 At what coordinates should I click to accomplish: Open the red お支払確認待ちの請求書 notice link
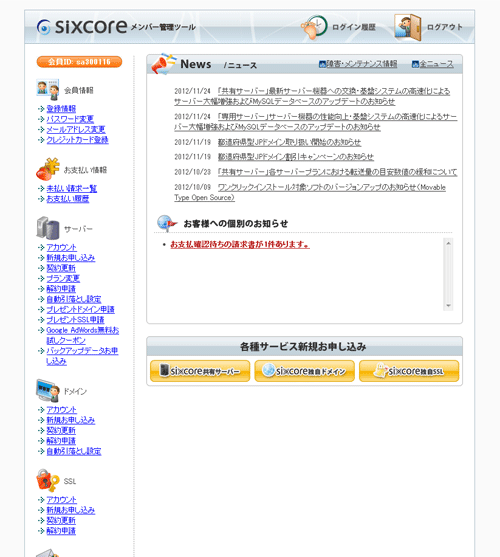click(x=240, y=244)
